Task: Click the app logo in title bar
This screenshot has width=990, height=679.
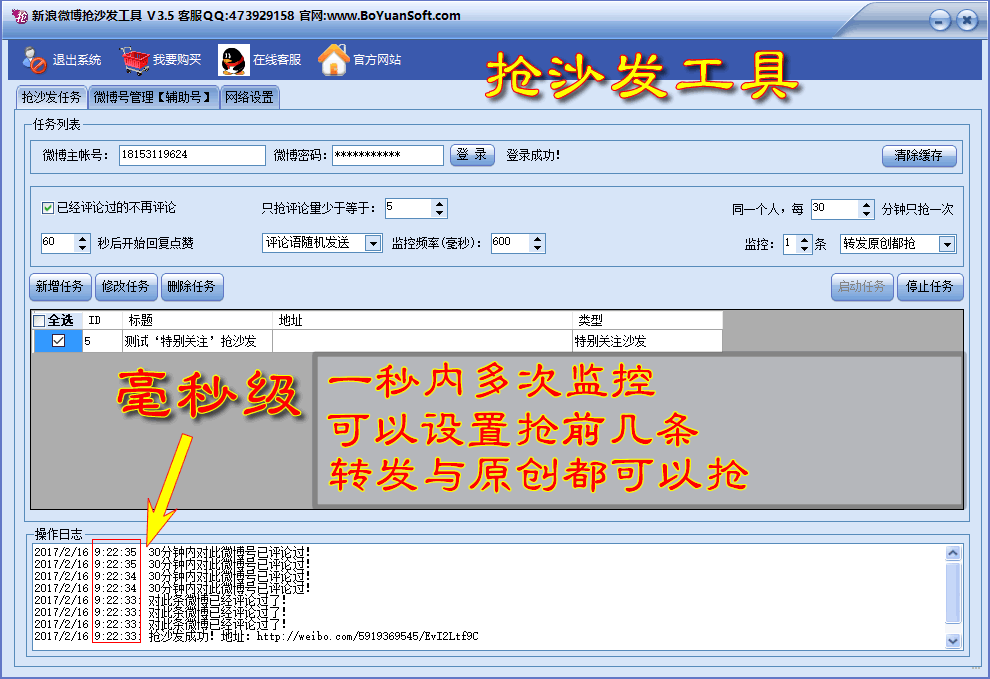Action: pyautogui.click(x=19, y=16)
